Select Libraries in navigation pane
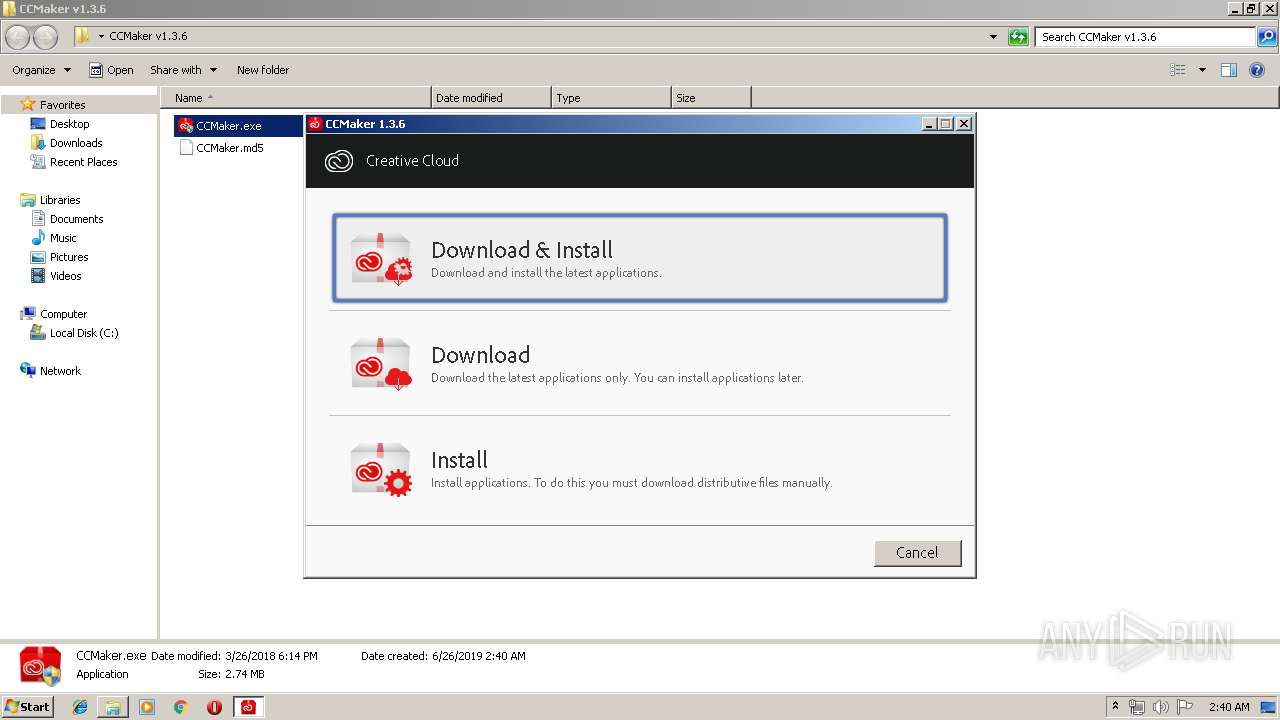1280x720 pixels. 60,200
